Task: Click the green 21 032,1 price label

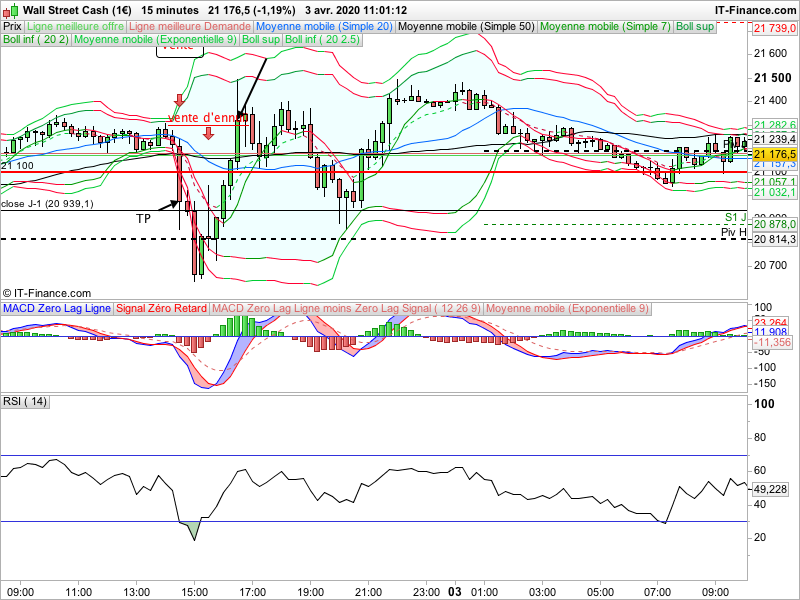Action: (774, 192)
